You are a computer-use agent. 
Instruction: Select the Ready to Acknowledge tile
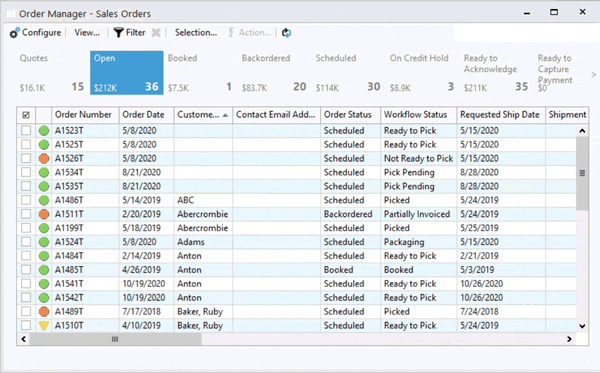click(x=496, y=73)
